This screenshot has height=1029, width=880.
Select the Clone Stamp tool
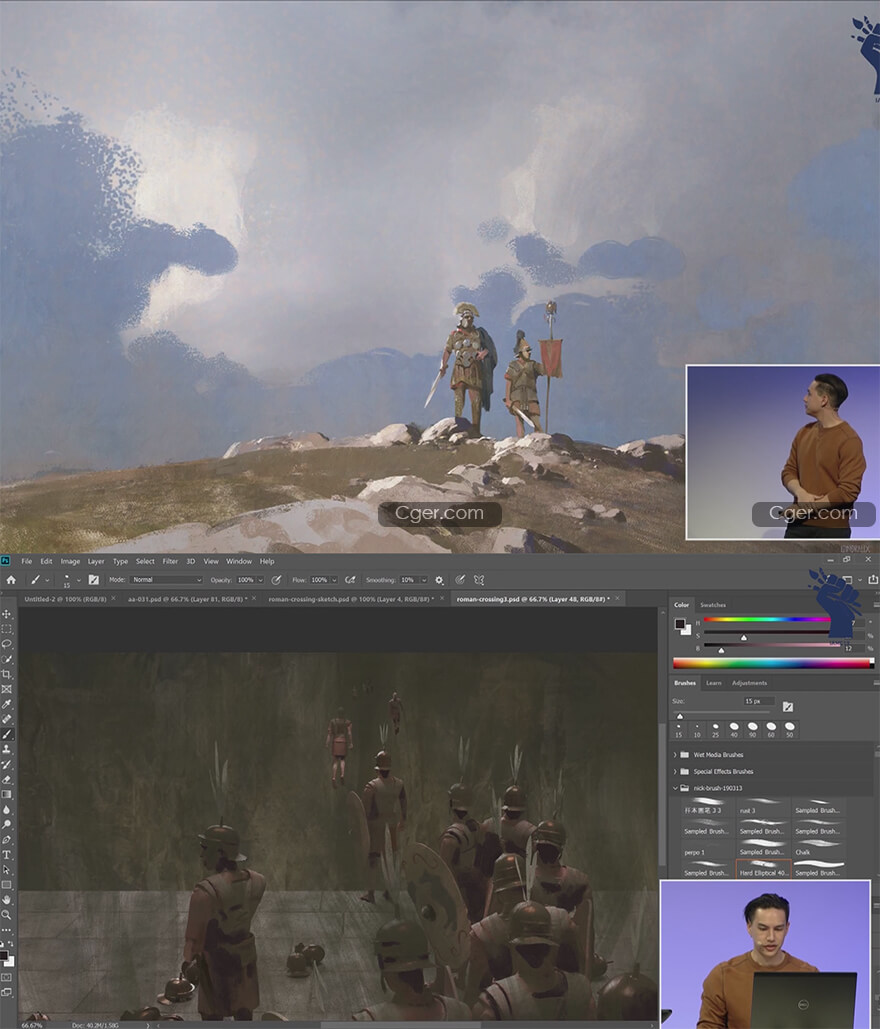(7, 749)
